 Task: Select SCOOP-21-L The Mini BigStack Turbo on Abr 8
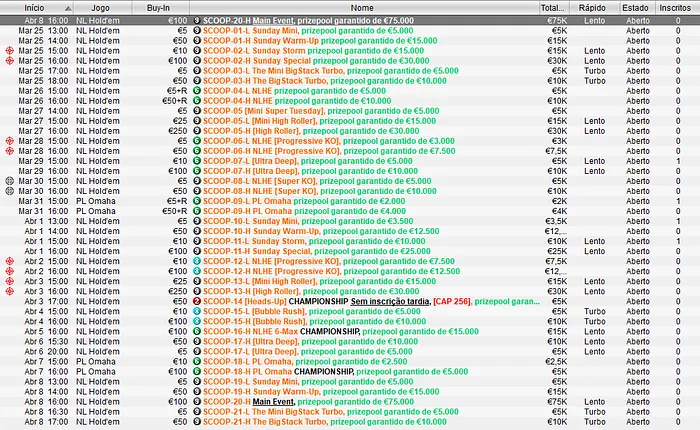click(350, 412)
